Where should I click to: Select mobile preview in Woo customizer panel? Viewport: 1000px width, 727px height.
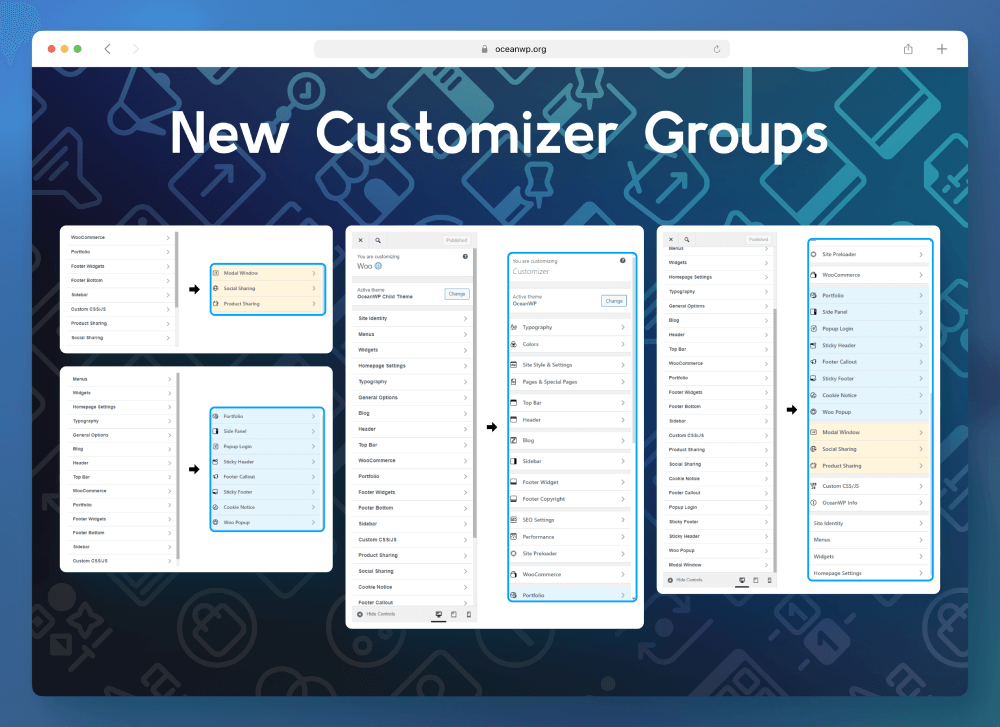469,614
